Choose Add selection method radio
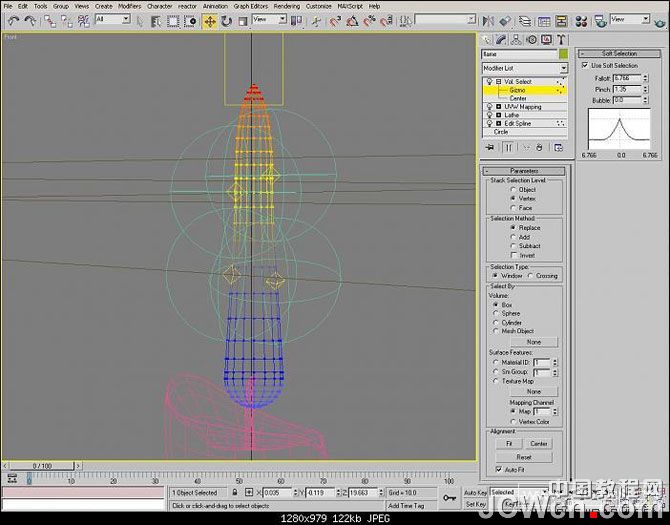The image size is (670, 525). point(513,237)
